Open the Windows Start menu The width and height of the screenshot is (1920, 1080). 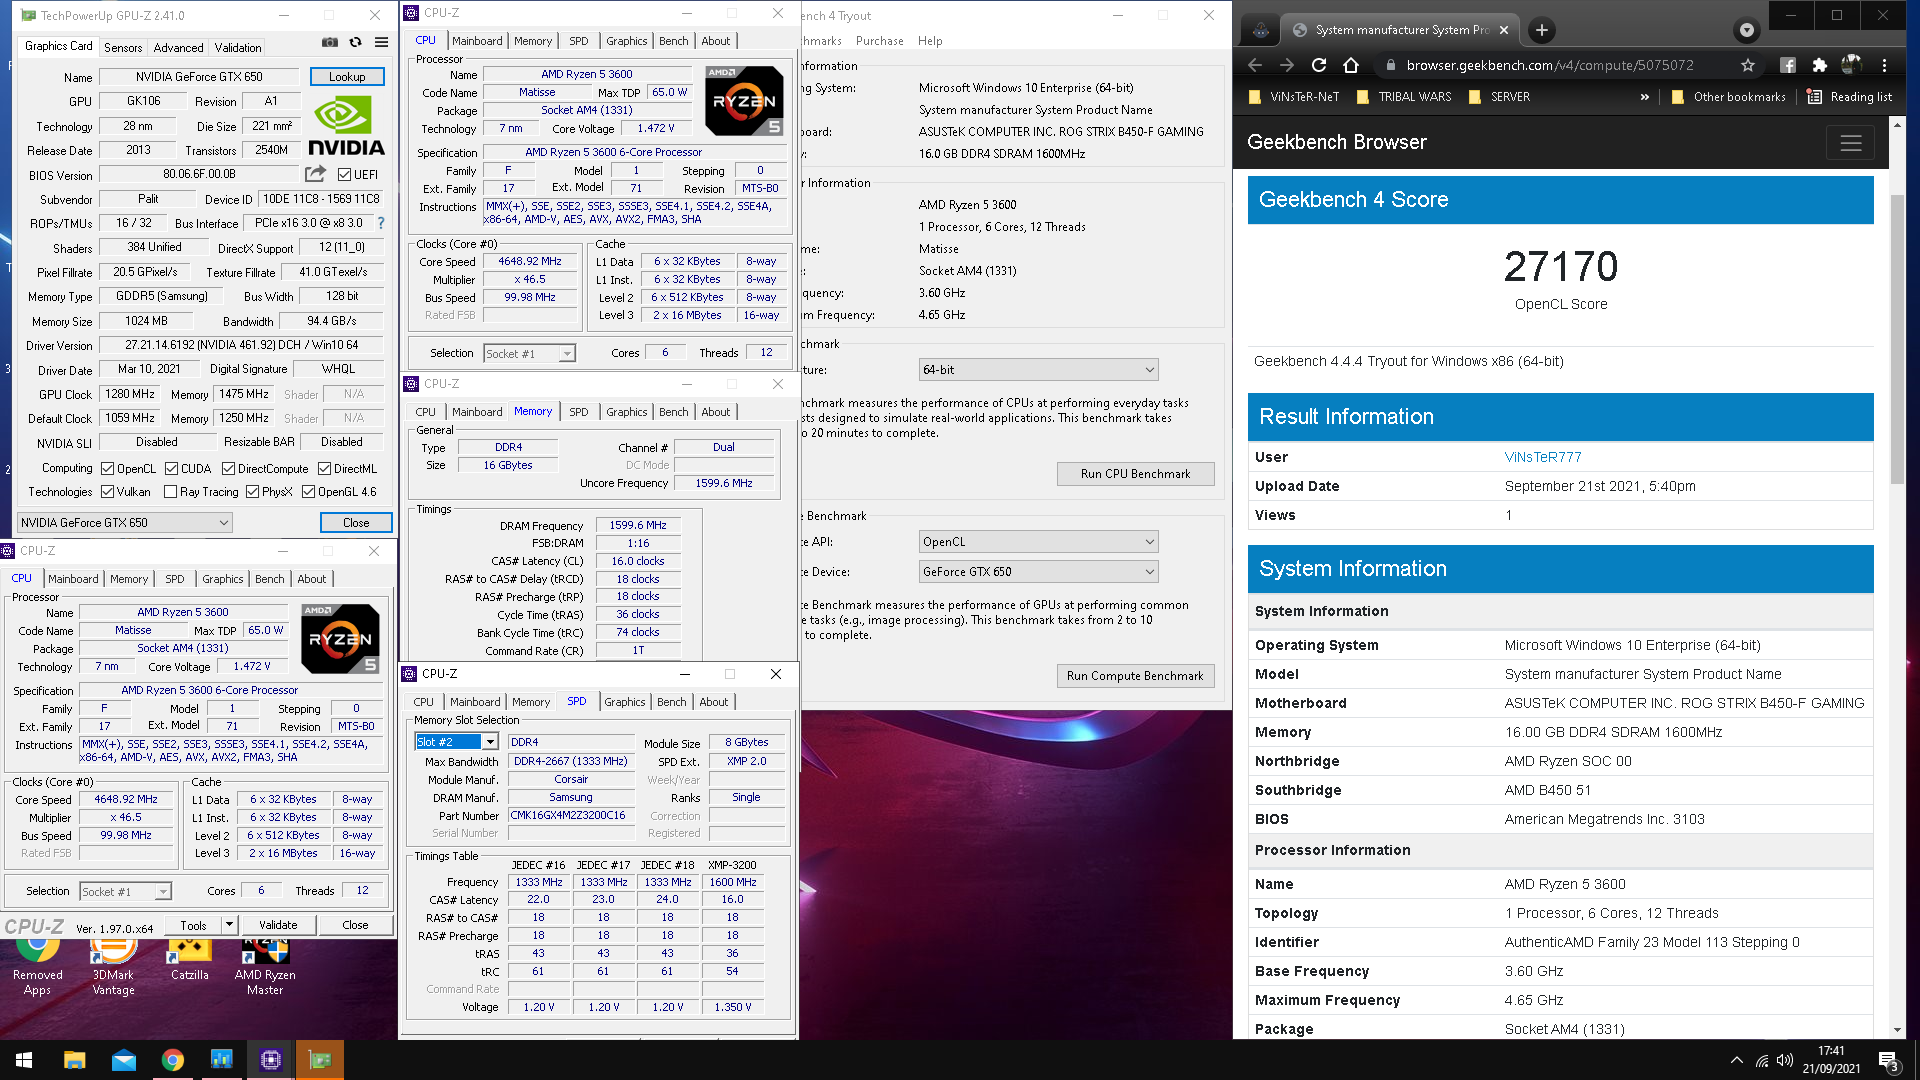click(24, 1060)
